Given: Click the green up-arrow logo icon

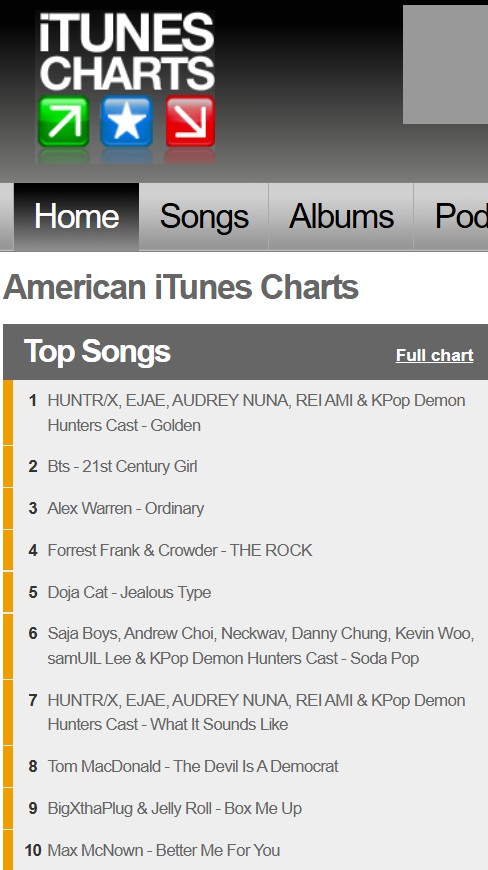Looking at the screenshot, I should point(63,122).
